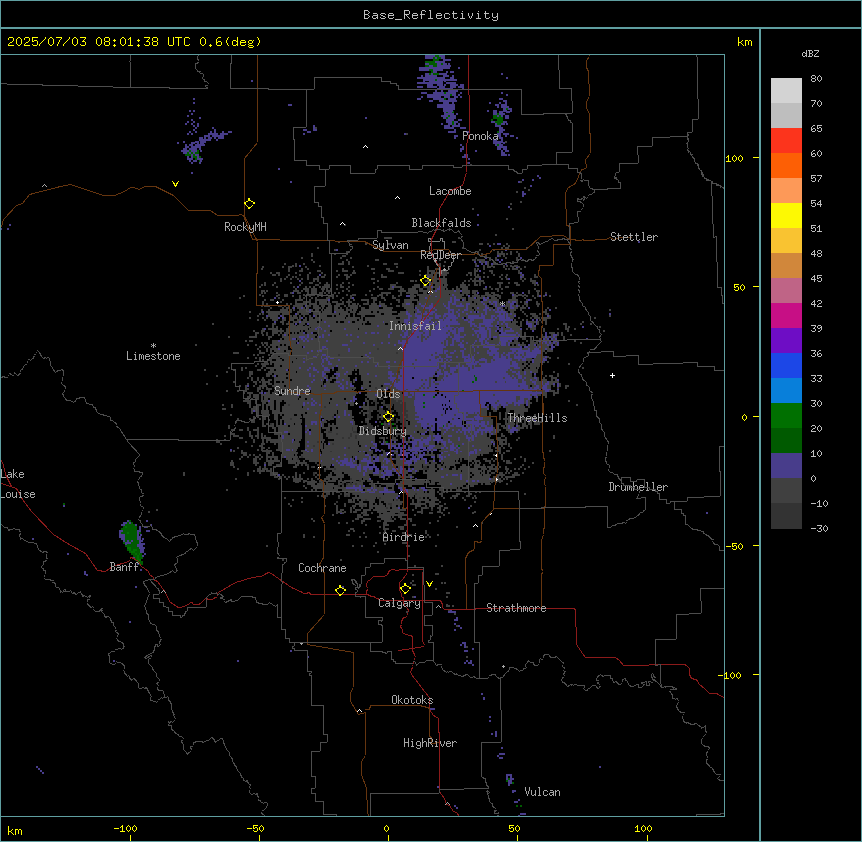
Task: Click the 50 tick on bottom km axis
Action: coord(514,828)
